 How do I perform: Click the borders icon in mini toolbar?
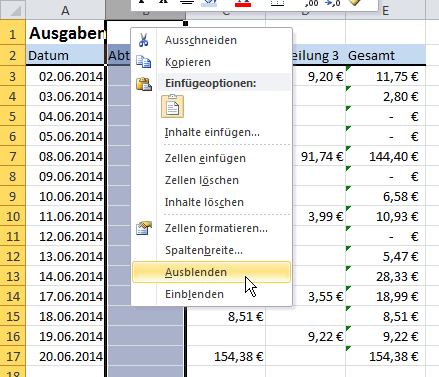coord(277,3)
